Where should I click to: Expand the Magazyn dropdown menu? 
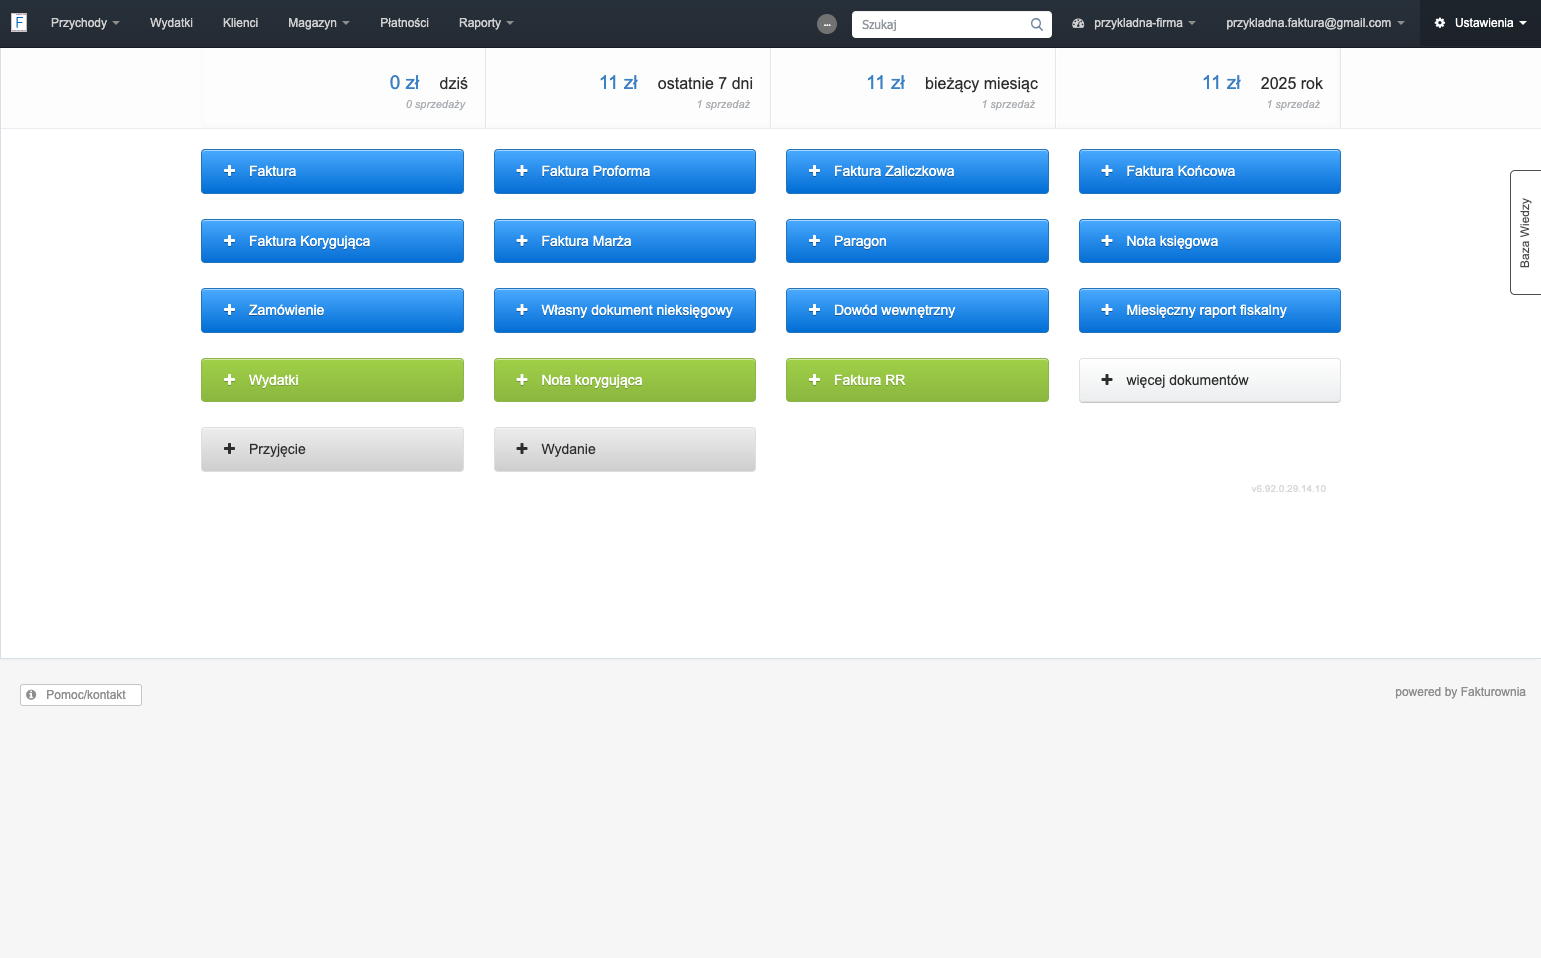pyautogui.click(x=319, y=23)
